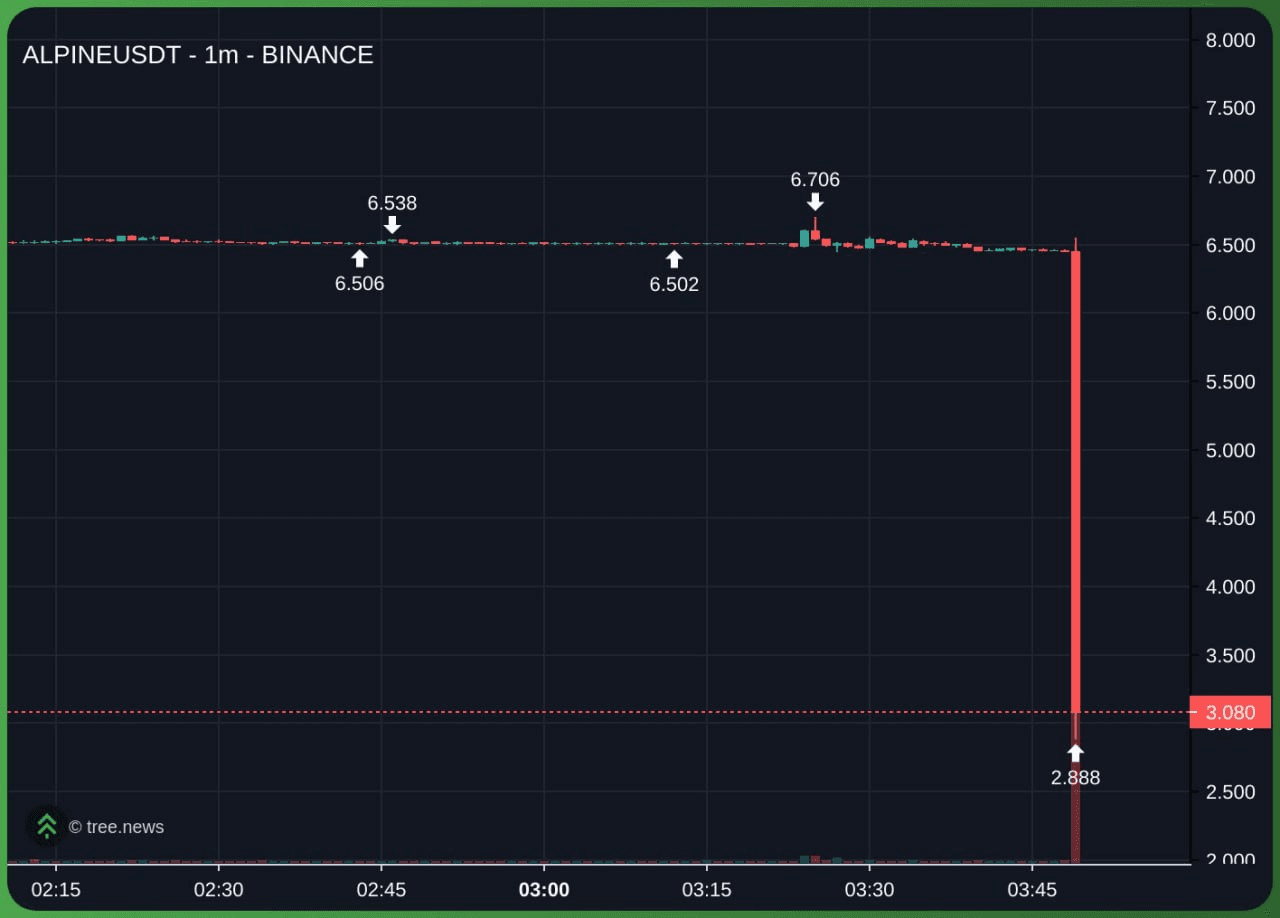Select the 02:15 time axis label
This screenshot has width=1280, height=918.
point(56,890)
